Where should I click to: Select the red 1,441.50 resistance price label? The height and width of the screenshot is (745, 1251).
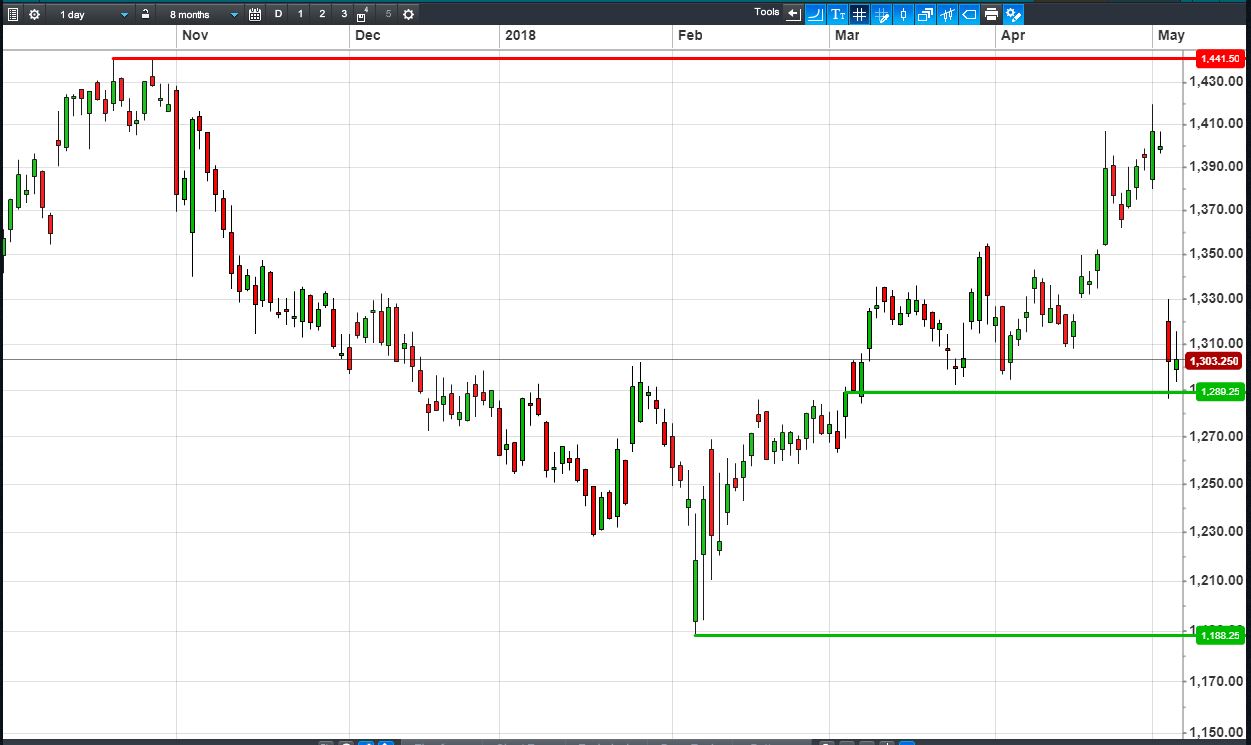(1220, 59)
